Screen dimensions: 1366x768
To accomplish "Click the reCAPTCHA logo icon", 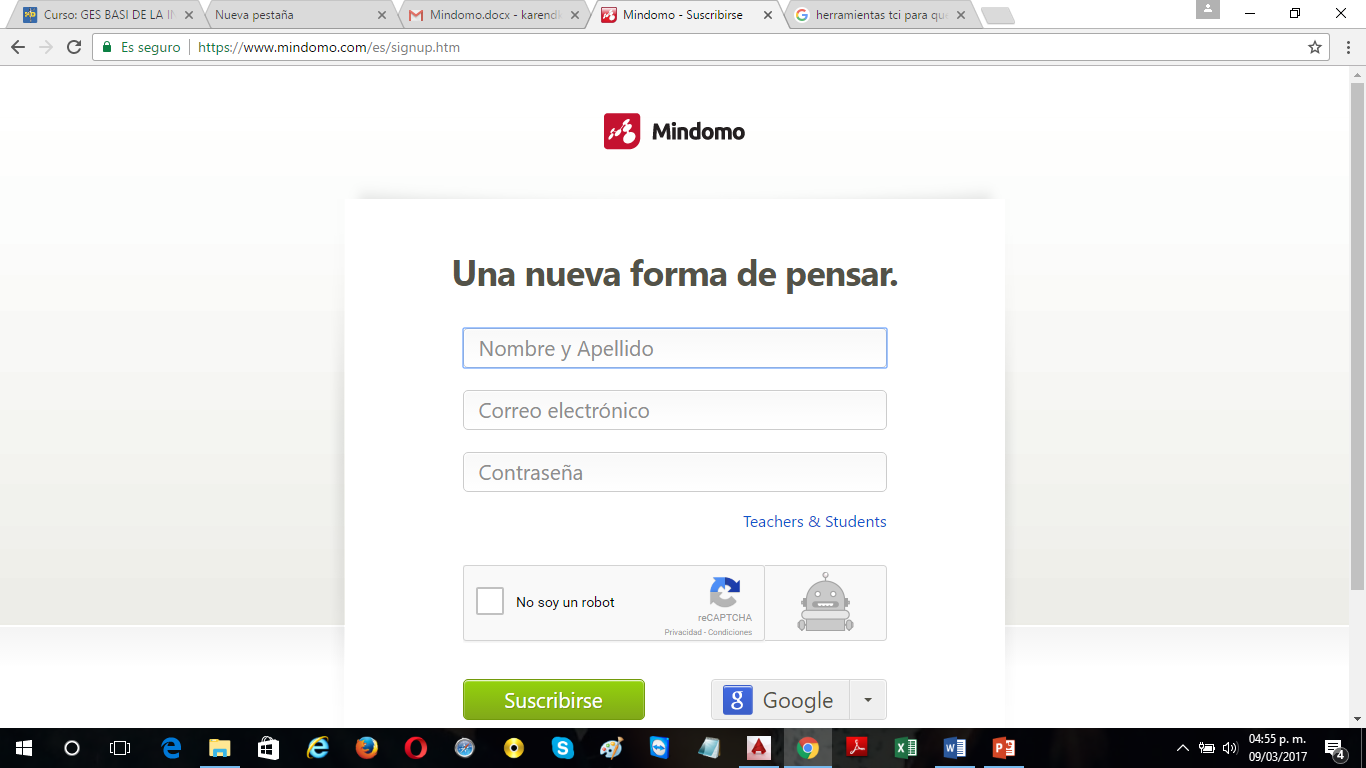I will [725, 593].
